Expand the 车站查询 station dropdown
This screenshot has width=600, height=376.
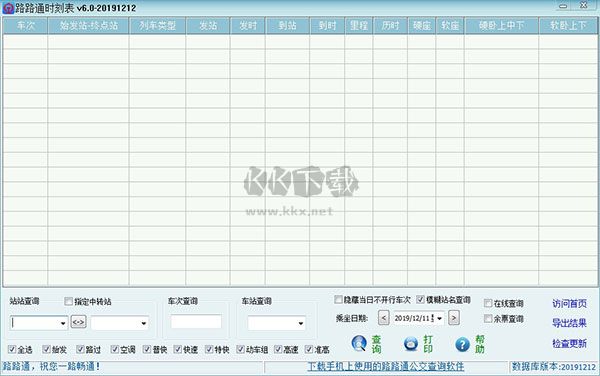[301, 323]
